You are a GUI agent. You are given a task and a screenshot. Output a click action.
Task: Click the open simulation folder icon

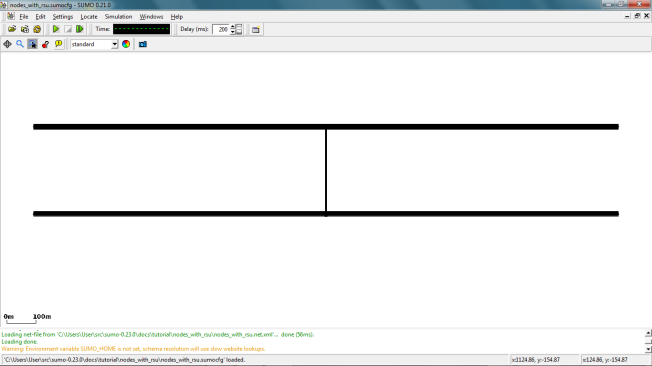click(12, 29)
